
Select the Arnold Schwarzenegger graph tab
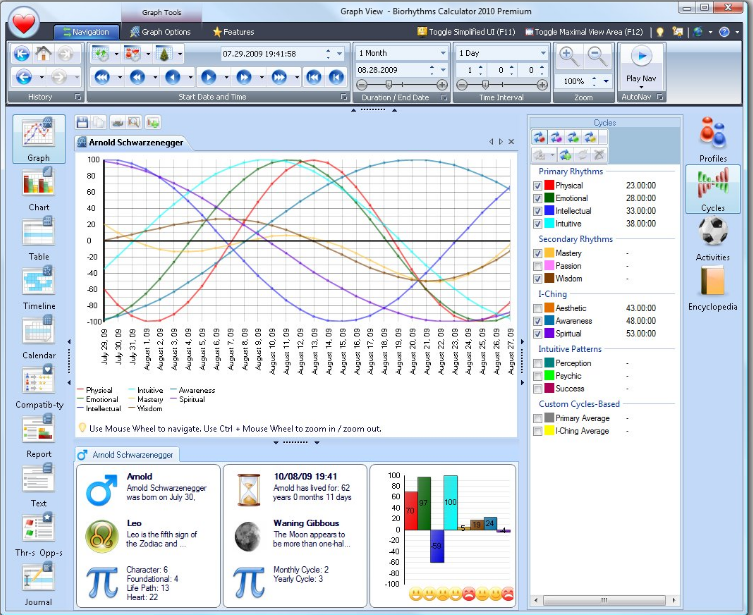click(131, 143)
